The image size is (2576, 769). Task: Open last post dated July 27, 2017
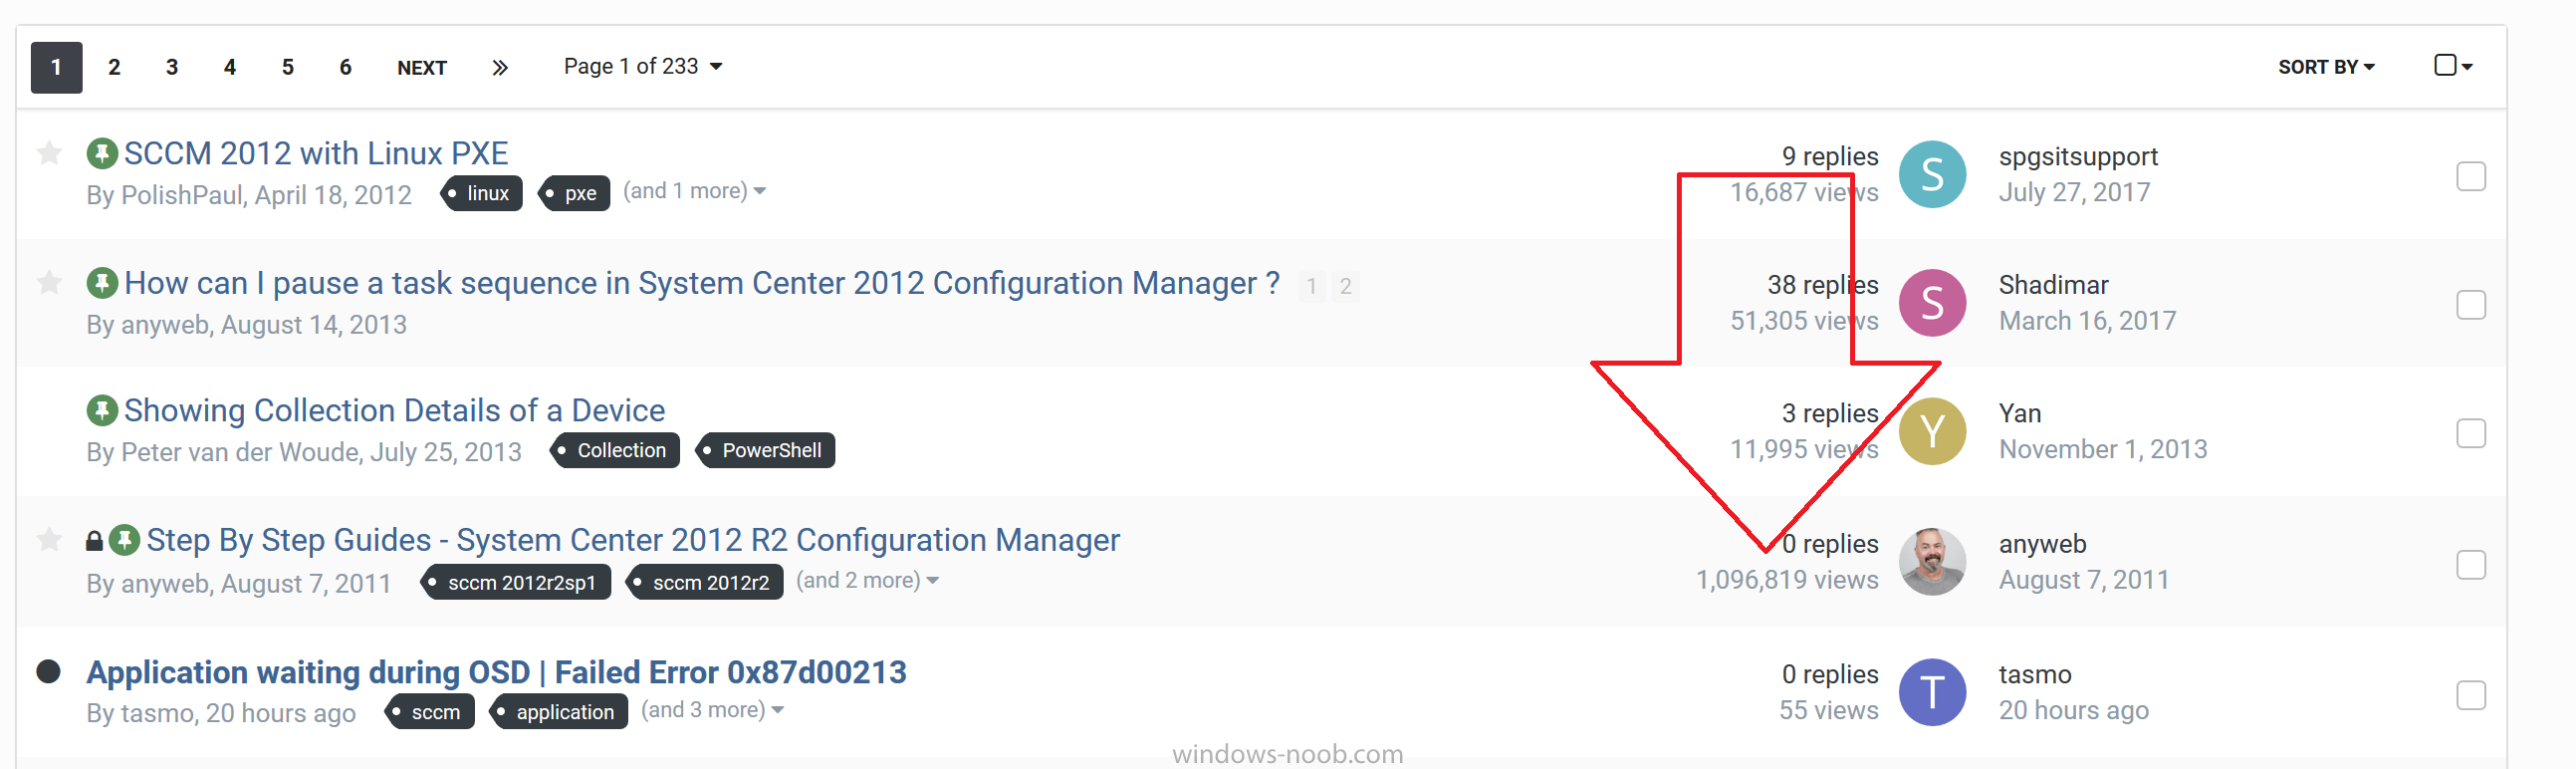point(2074,192)
